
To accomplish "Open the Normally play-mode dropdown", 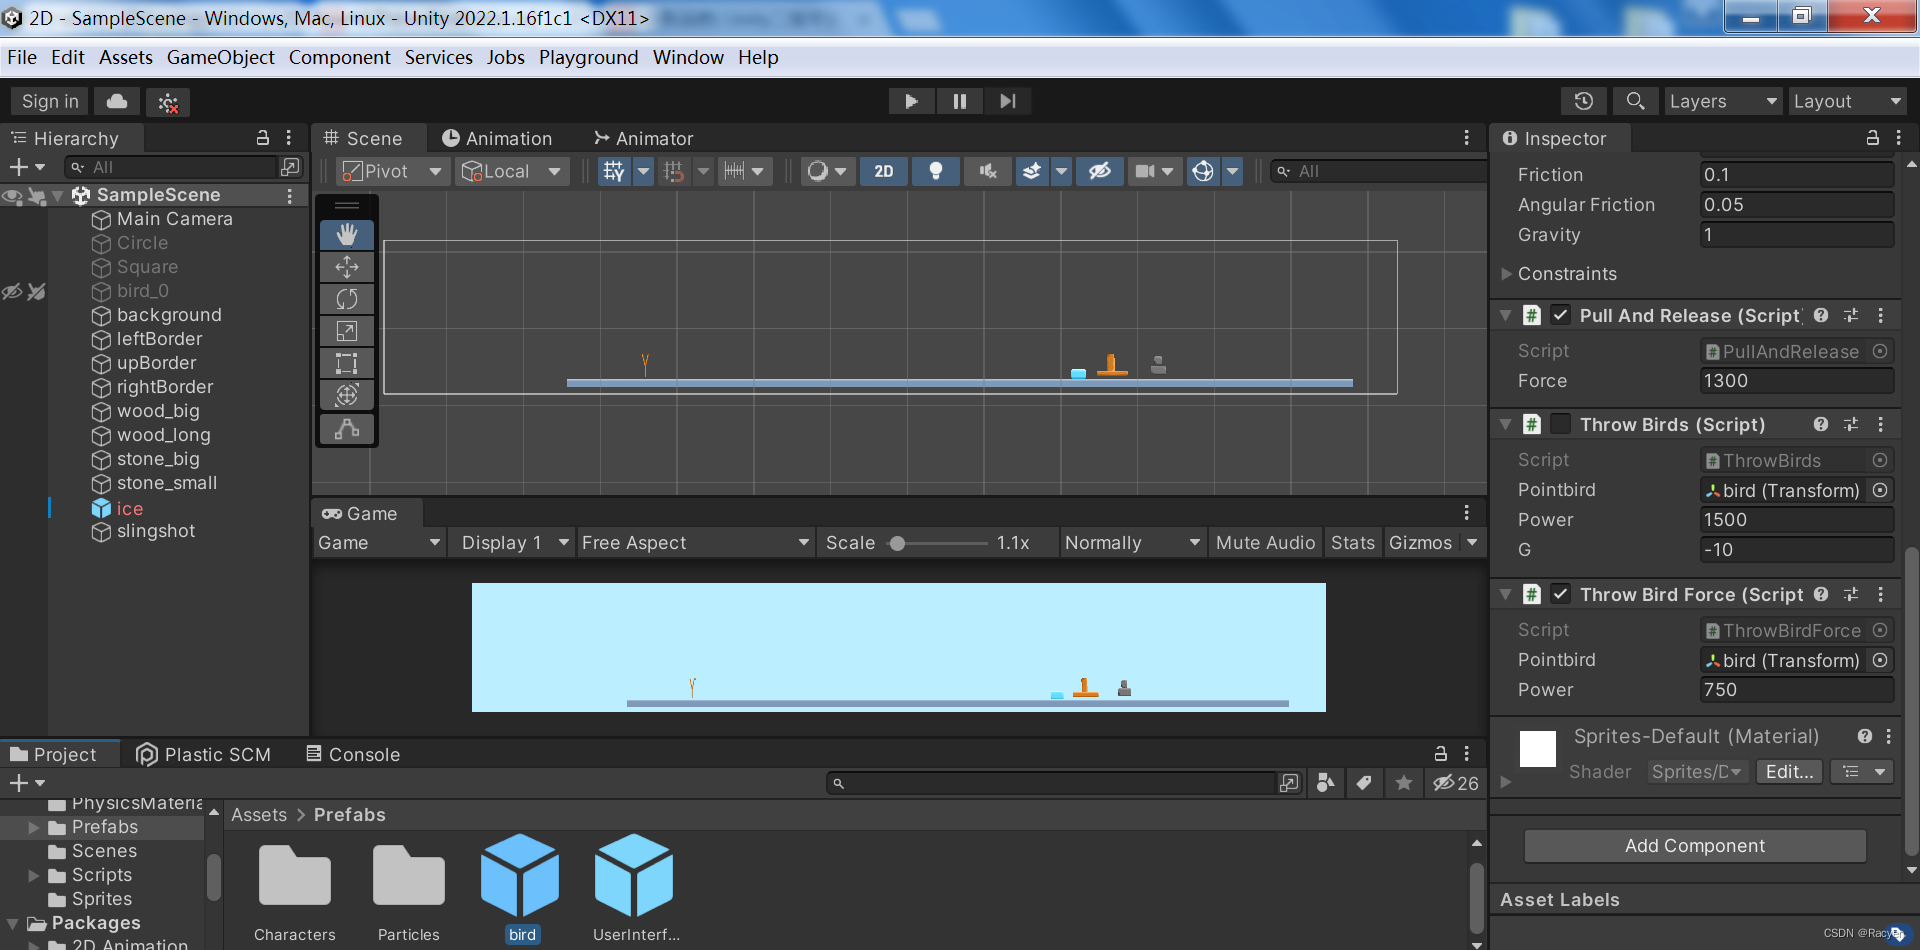I will [1132, 542].
